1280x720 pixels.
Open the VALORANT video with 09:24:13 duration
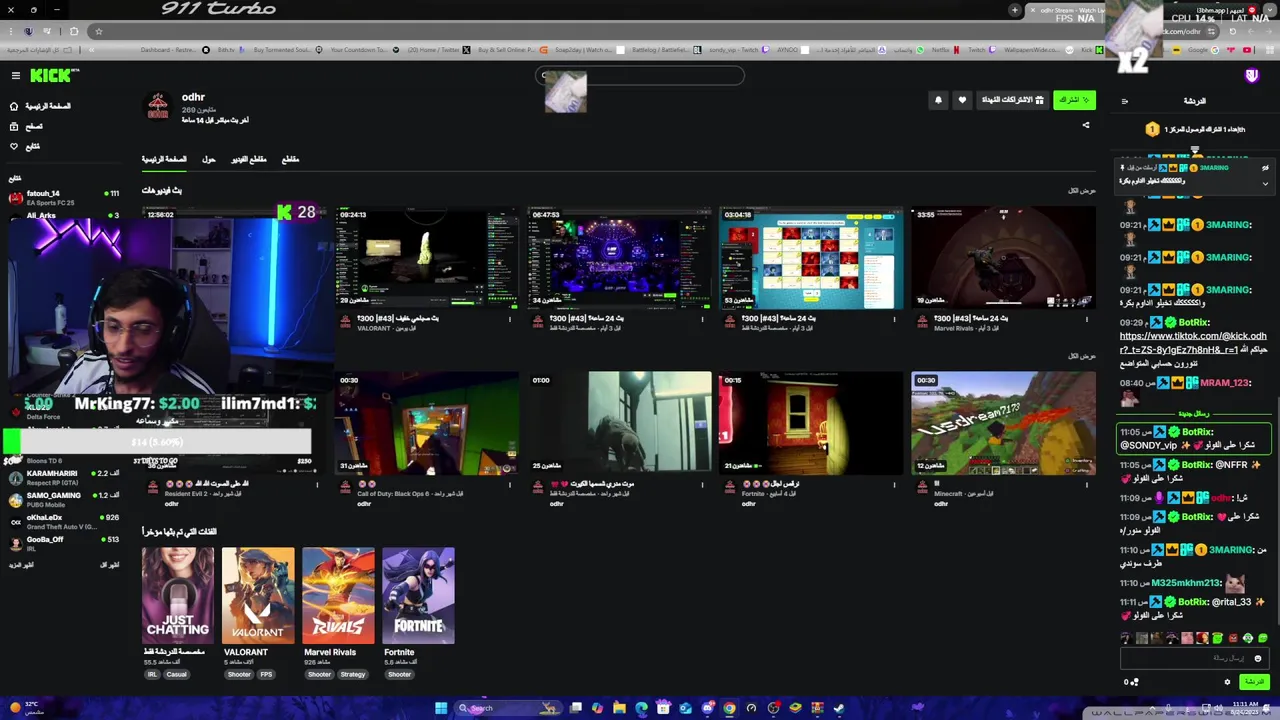coord(427,258)
